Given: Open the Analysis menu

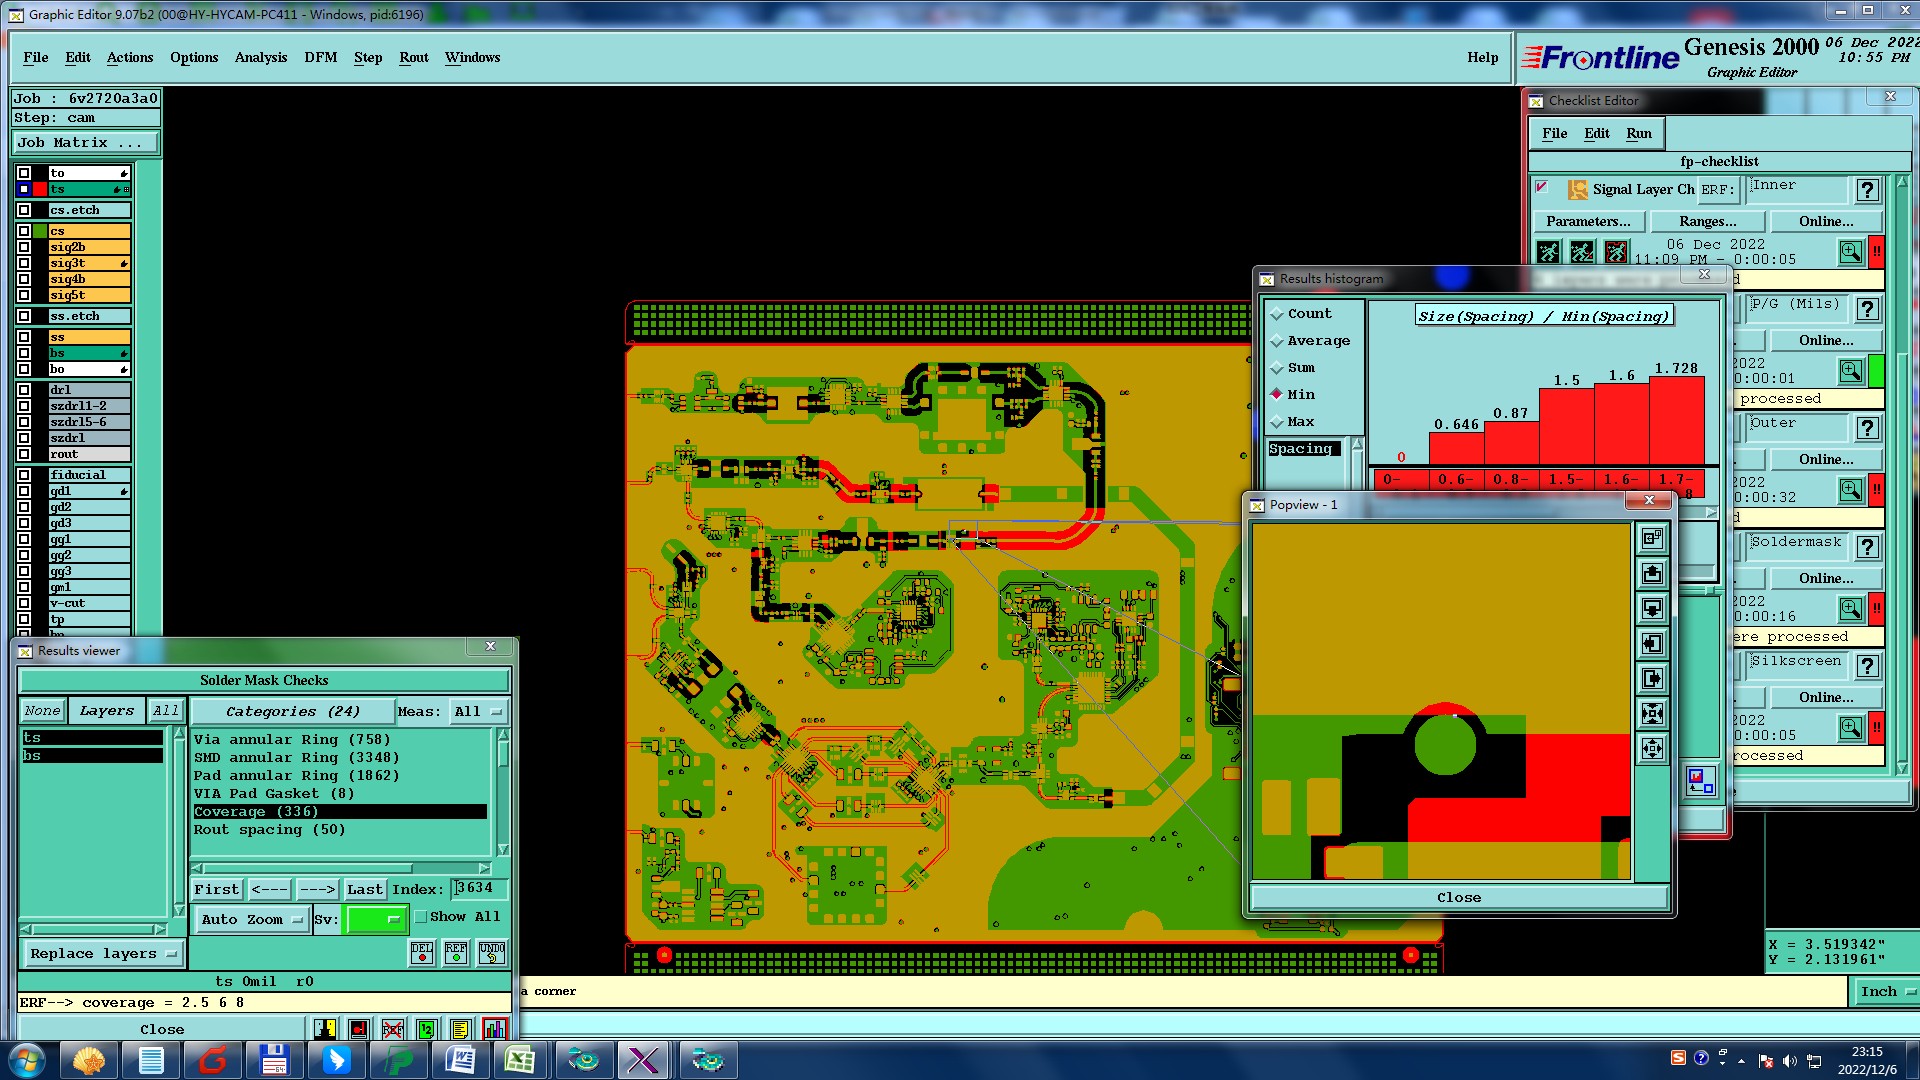Looking at the screenshot, I should click(260, 57).
